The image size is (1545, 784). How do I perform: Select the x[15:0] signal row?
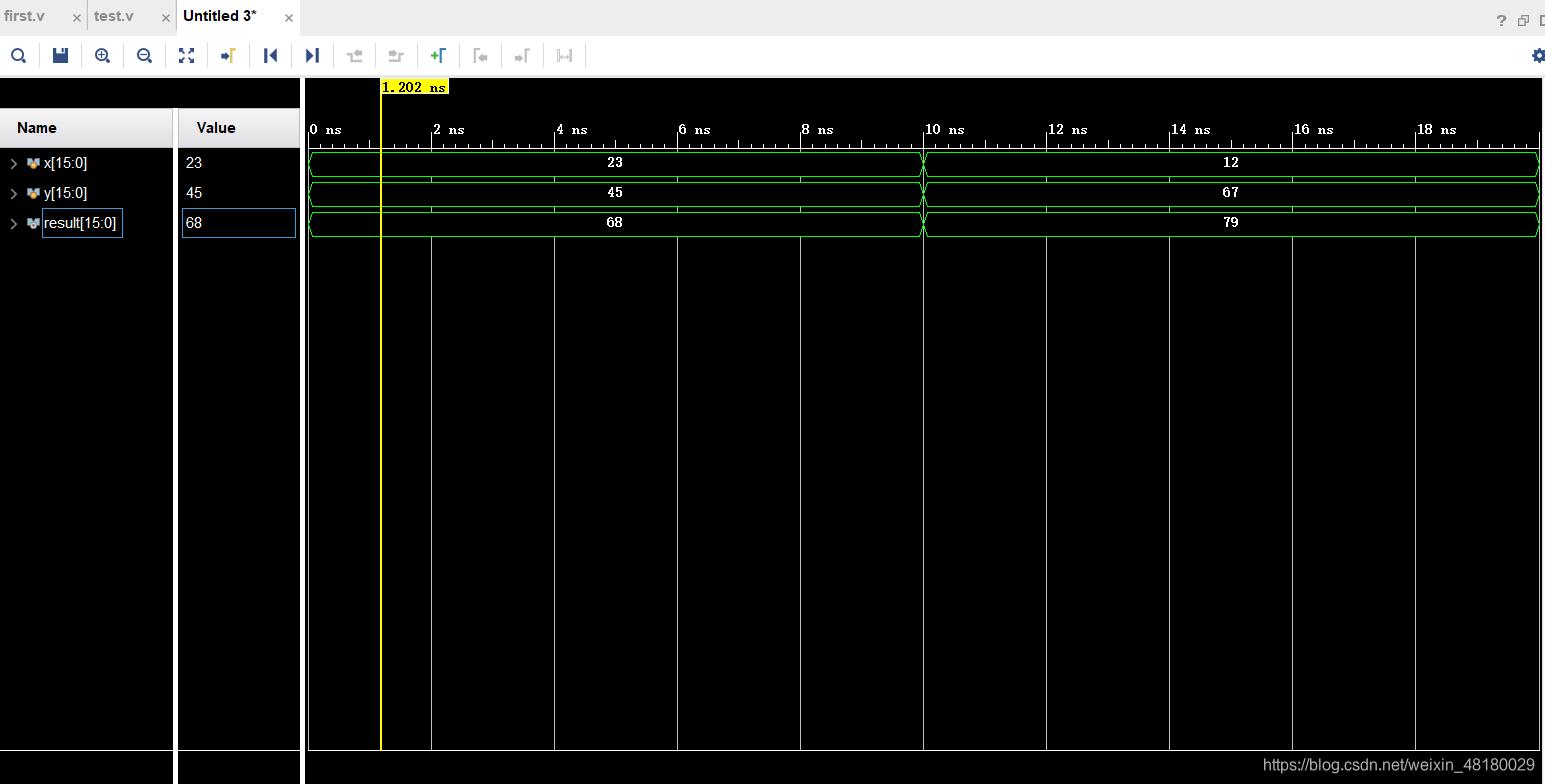(x=86, y=163)
